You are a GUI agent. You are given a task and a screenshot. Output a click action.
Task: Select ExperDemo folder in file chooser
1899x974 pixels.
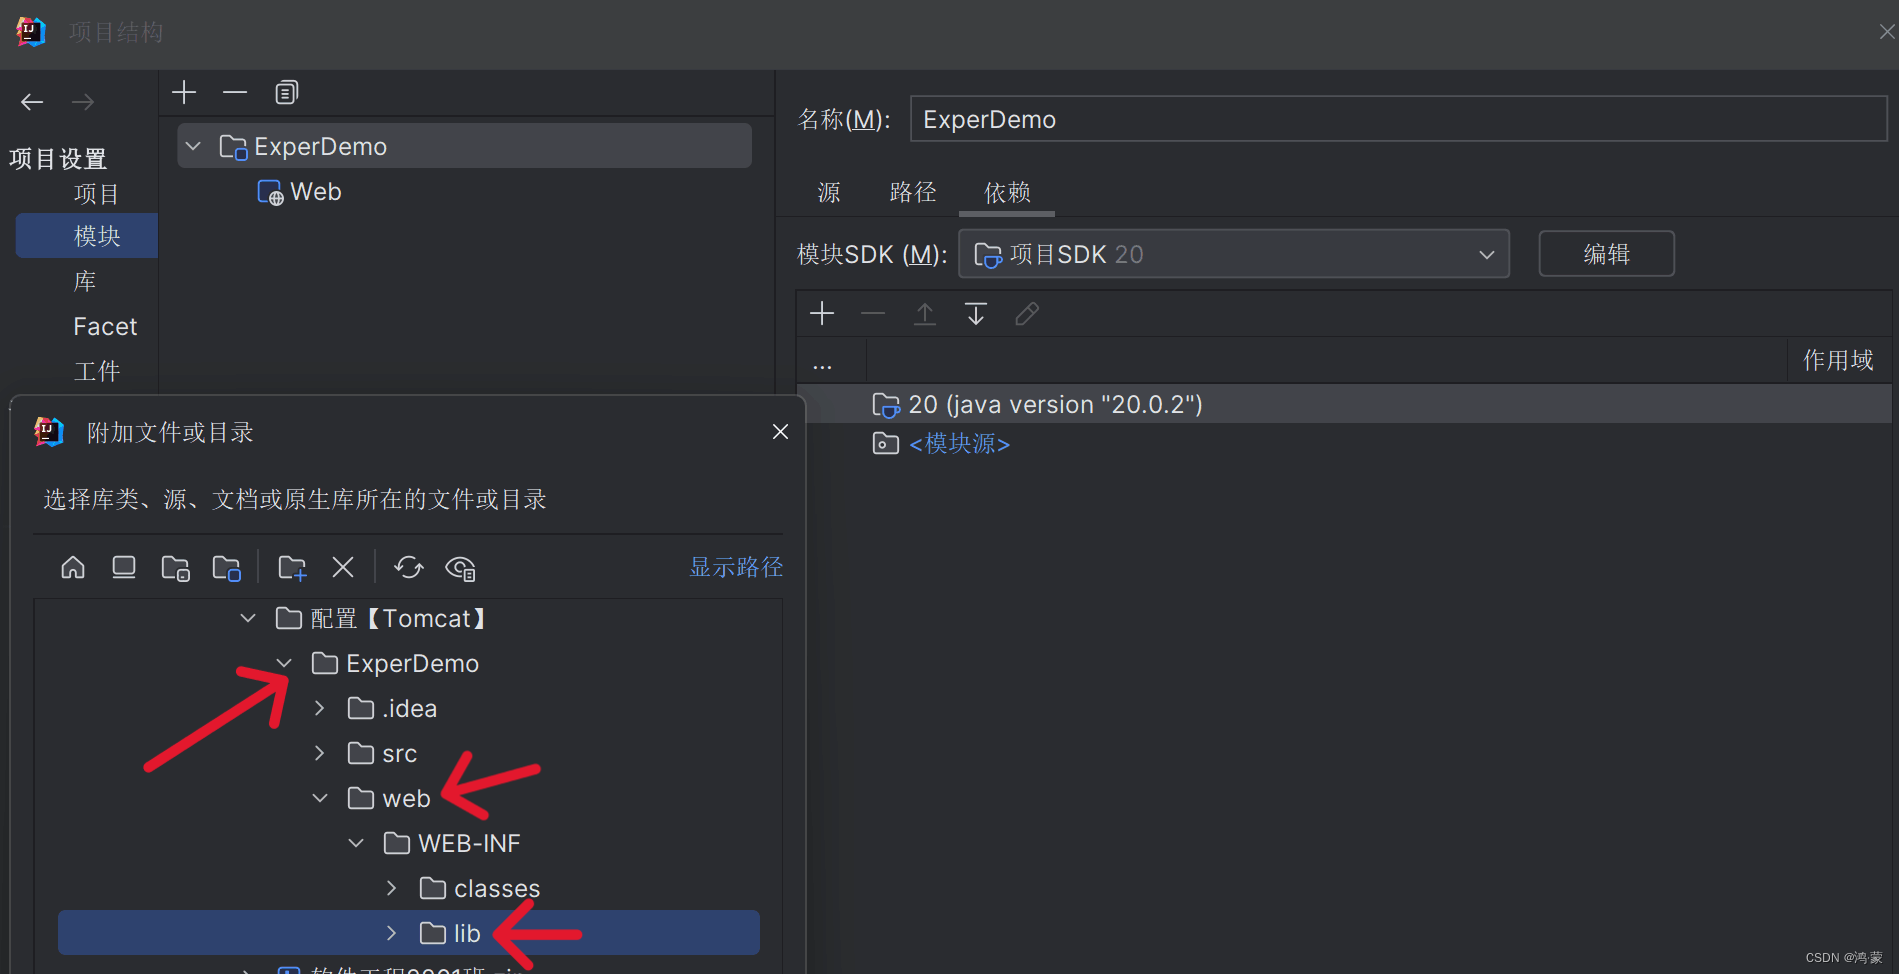(x=395, y=664)
